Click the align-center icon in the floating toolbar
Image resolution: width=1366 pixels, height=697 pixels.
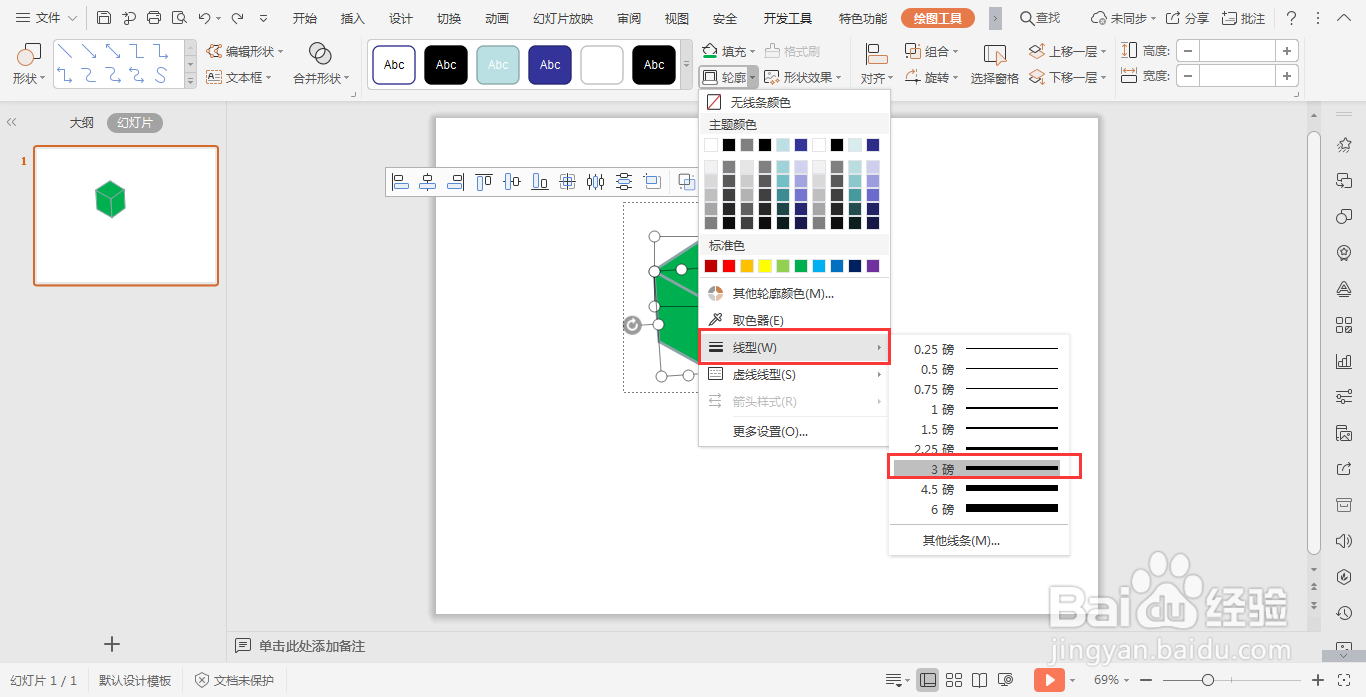click(428, 181)
